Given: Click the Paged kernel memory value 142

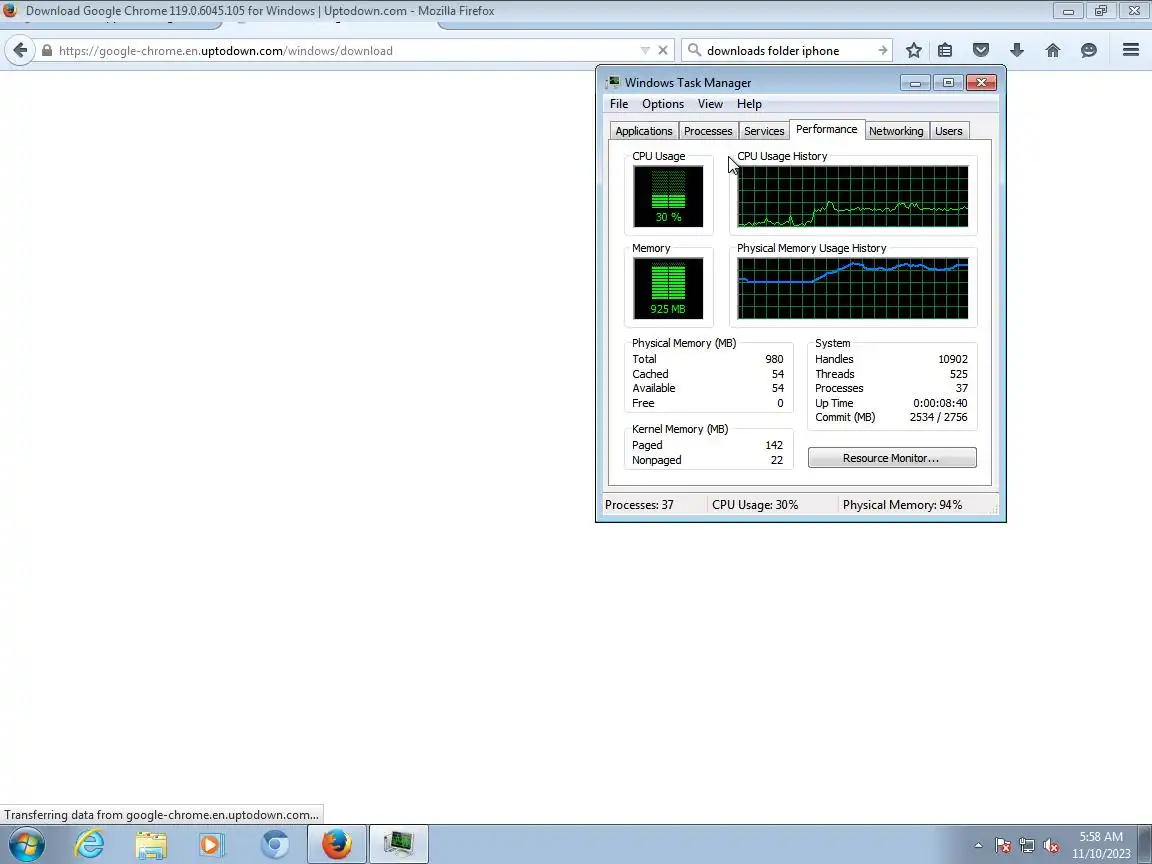Looking at the screenshot, I should pyautogui.click(x=774, y=445).
